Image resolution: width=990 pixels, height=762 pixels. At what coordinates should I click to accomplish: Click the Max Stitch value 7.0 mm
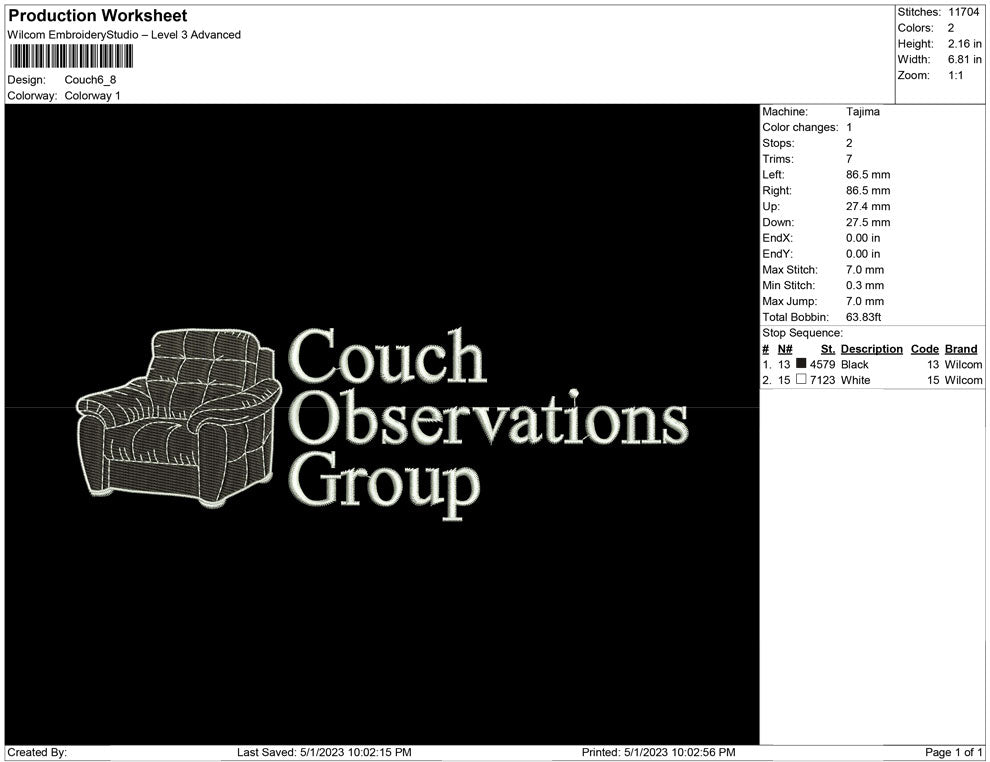[x=865, y=270]
